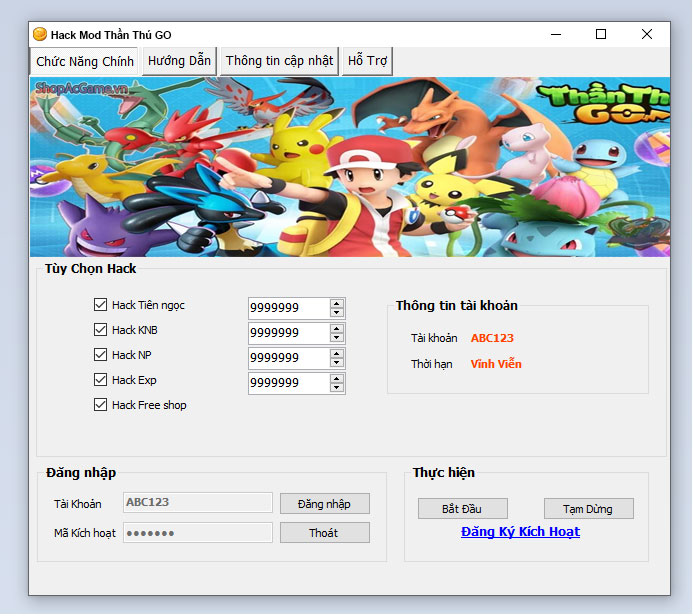Viewport: 693px width, 616px height.
Task: Disable the Hack Exp checkbox
Action: (x=100, y=380)
